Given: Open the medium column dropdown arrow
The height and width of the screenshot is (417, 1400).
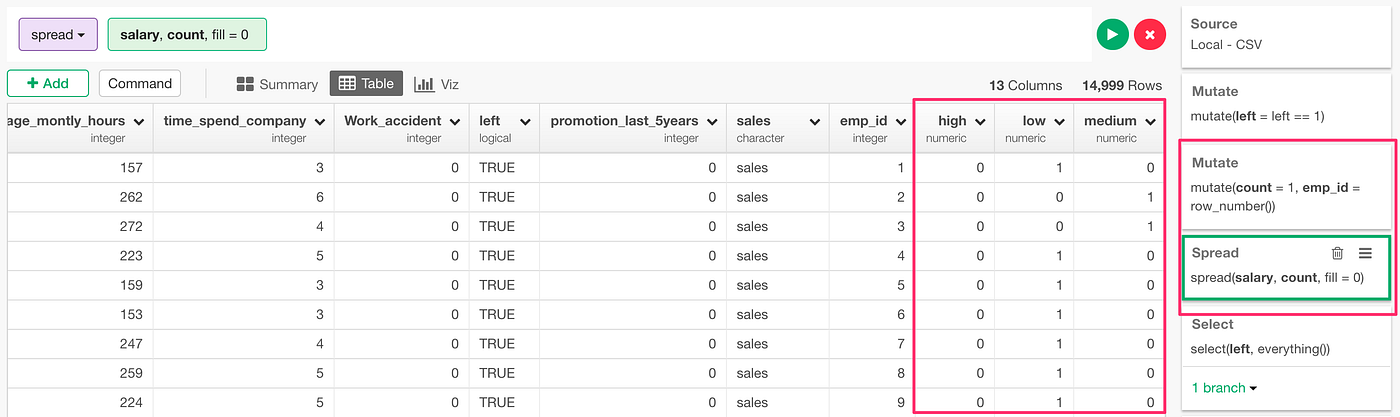Looking at the screenshot, I should (x=1151, y=121).
